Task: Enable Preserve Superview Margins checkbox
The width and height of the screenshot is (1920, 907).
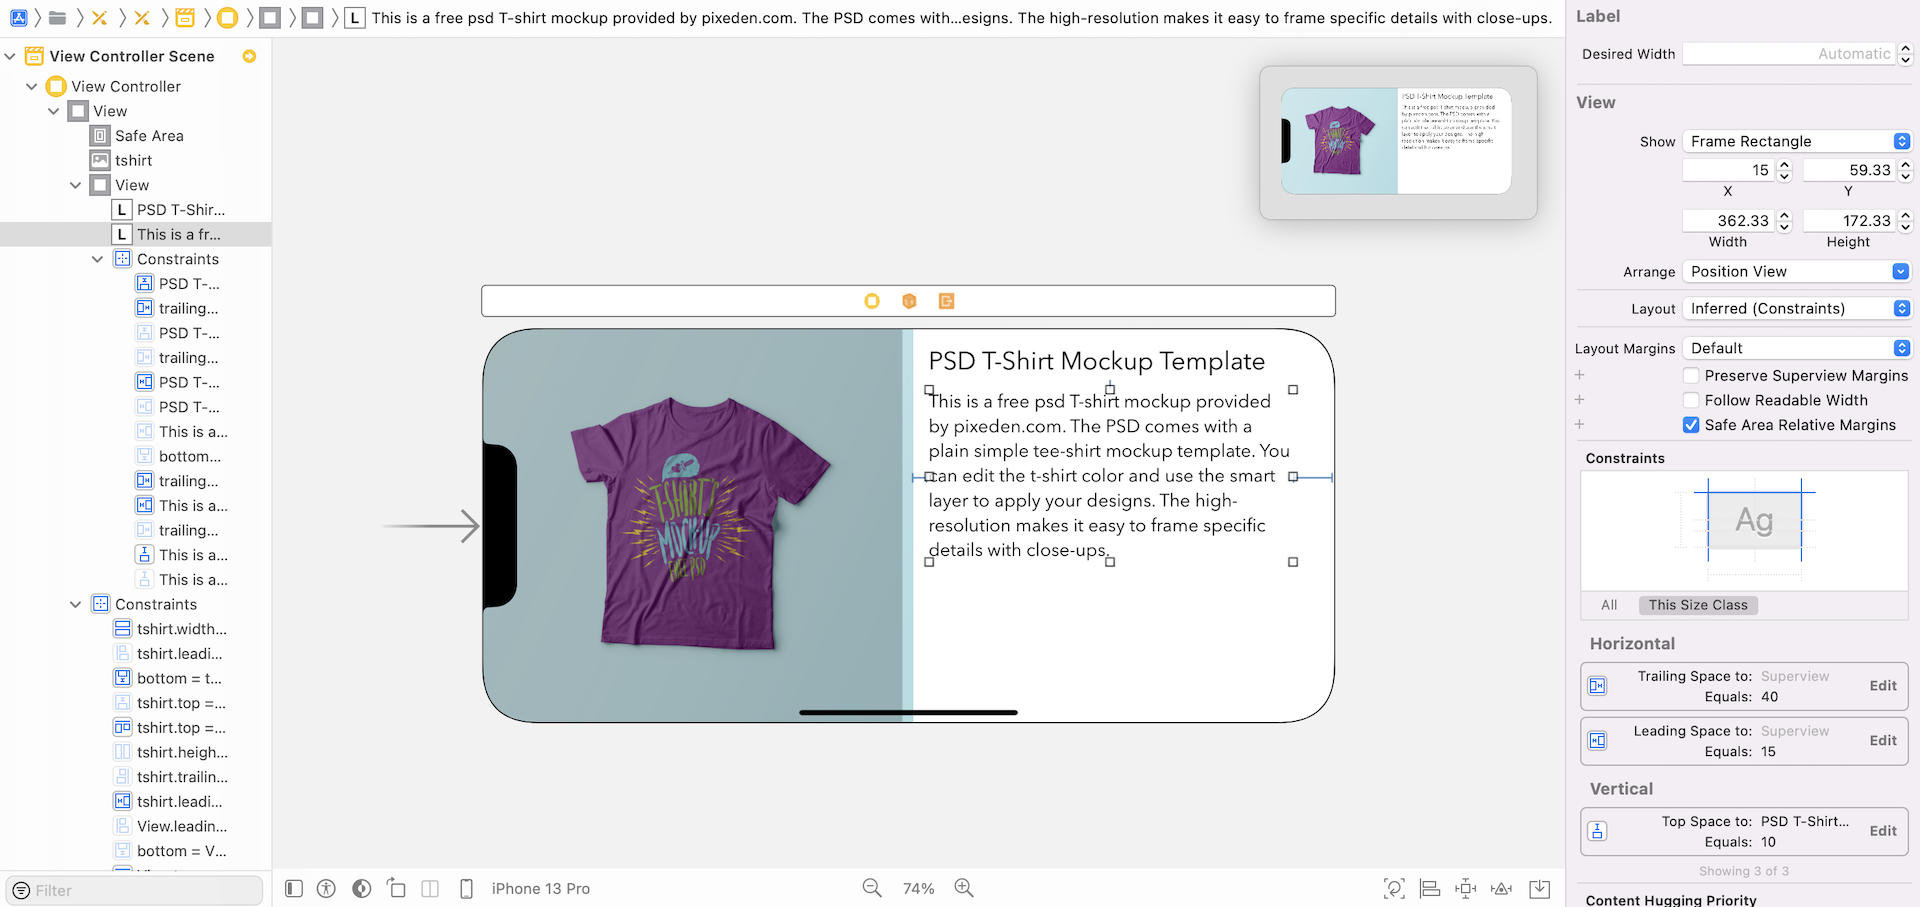Action: [x=1691, y=376]
